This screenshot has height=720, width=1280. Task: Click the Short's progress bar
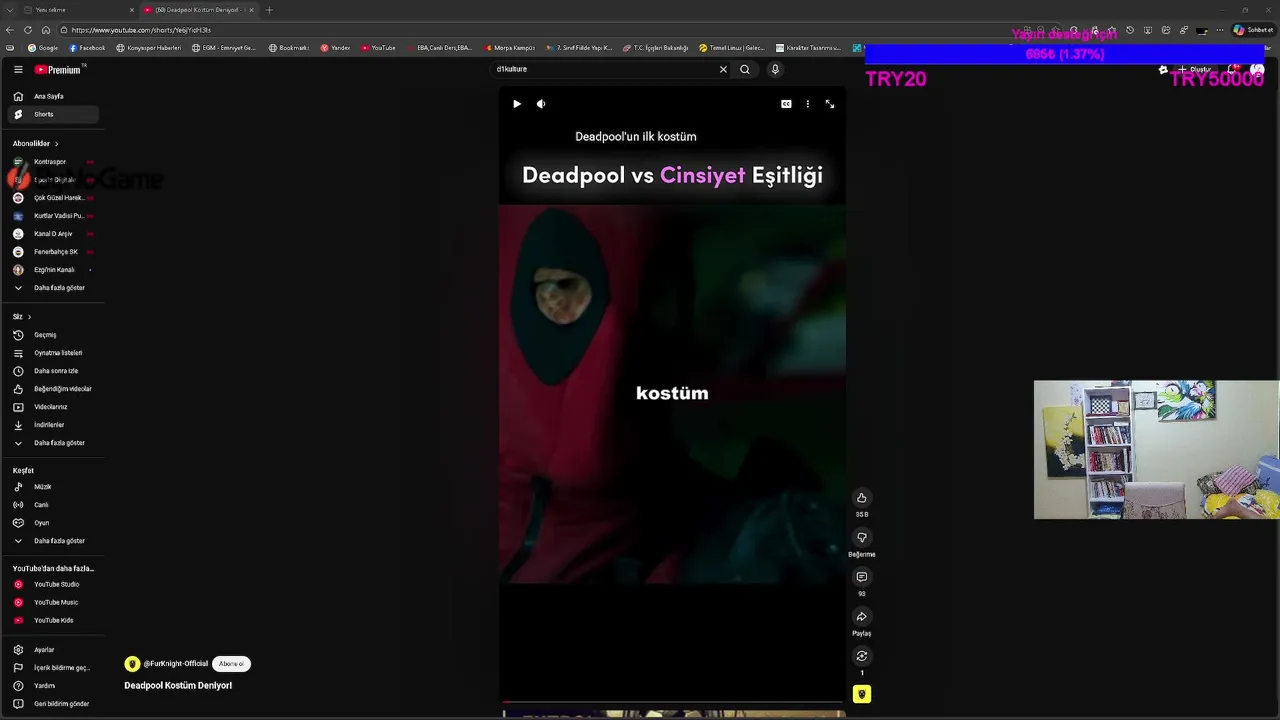coord(672,702)
